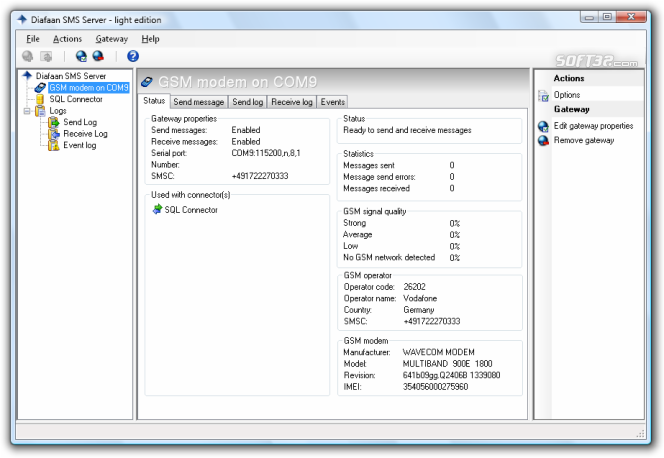Screen dimensions: 664x458
Task: Switch to the Status tab
Action: click(154, 101)
